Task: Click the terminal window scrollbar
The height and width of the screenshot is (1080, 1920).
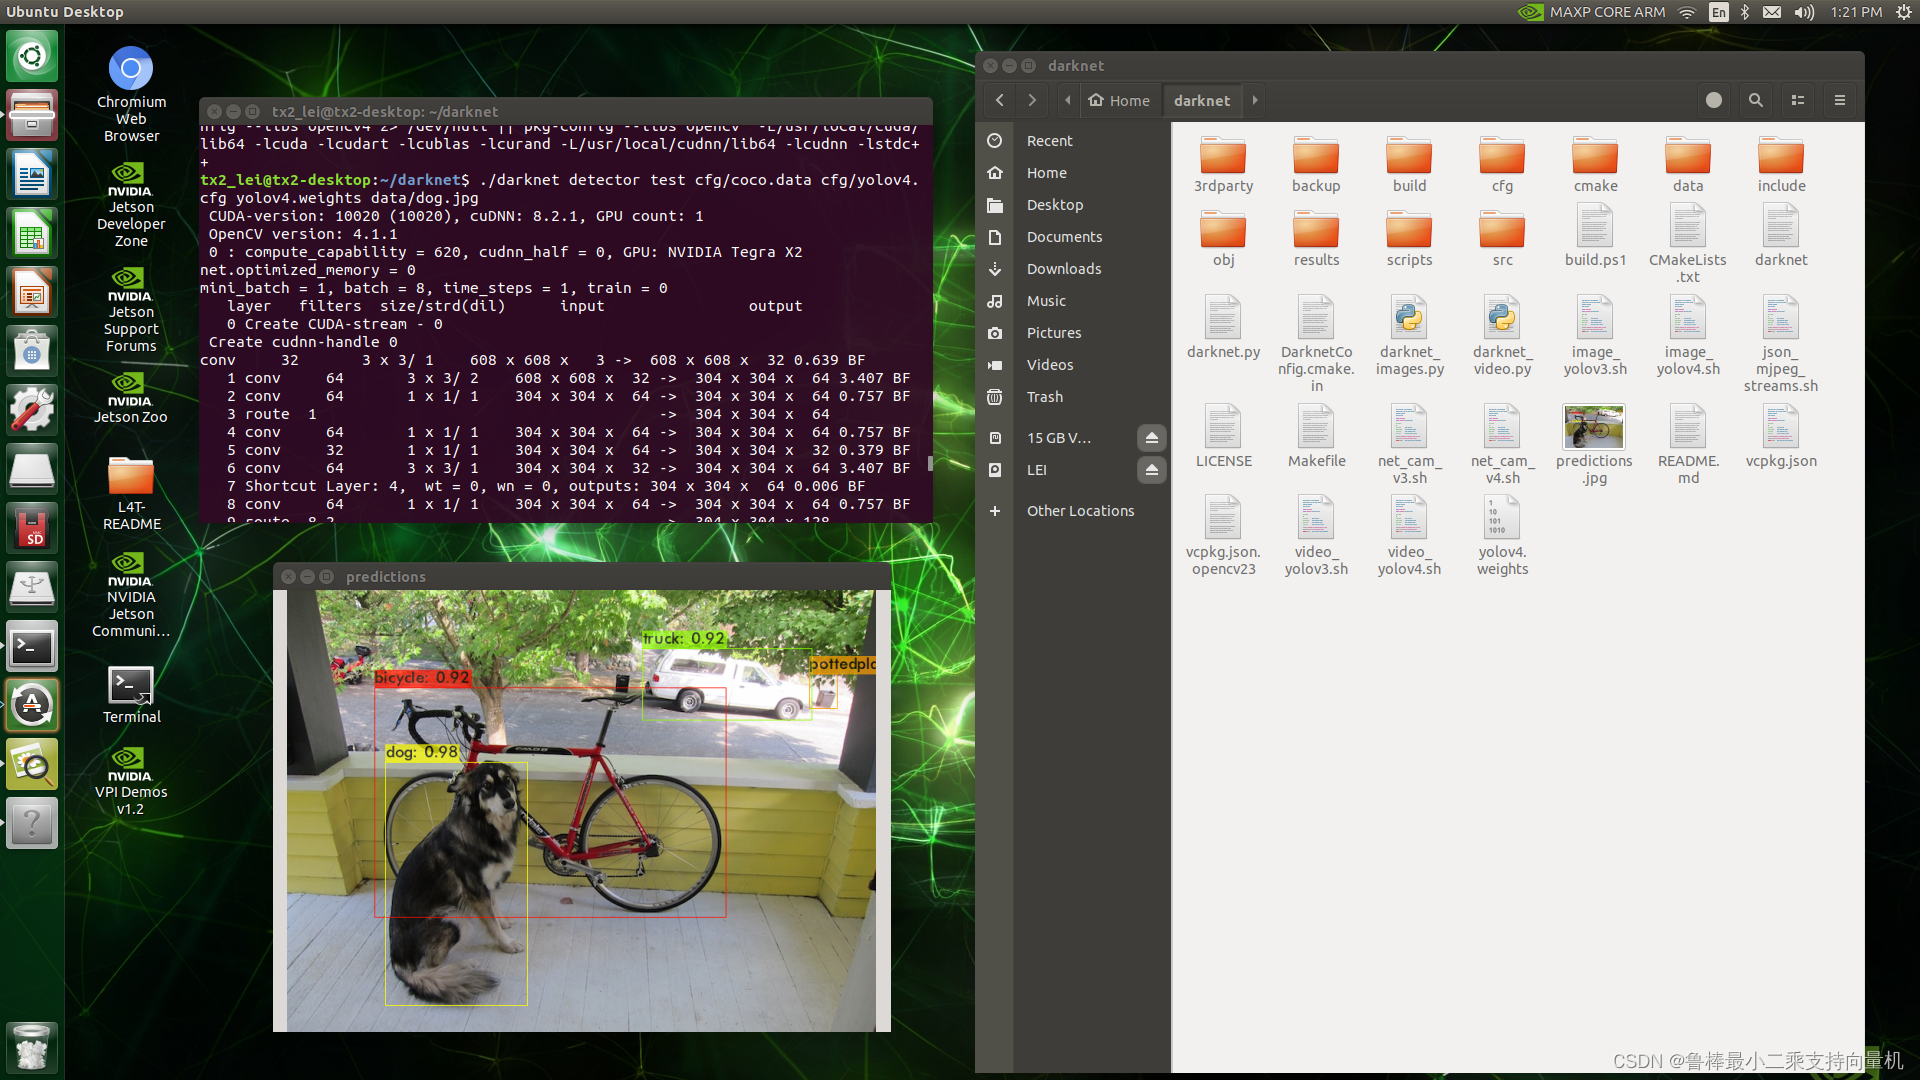Action: pos(930,463)
